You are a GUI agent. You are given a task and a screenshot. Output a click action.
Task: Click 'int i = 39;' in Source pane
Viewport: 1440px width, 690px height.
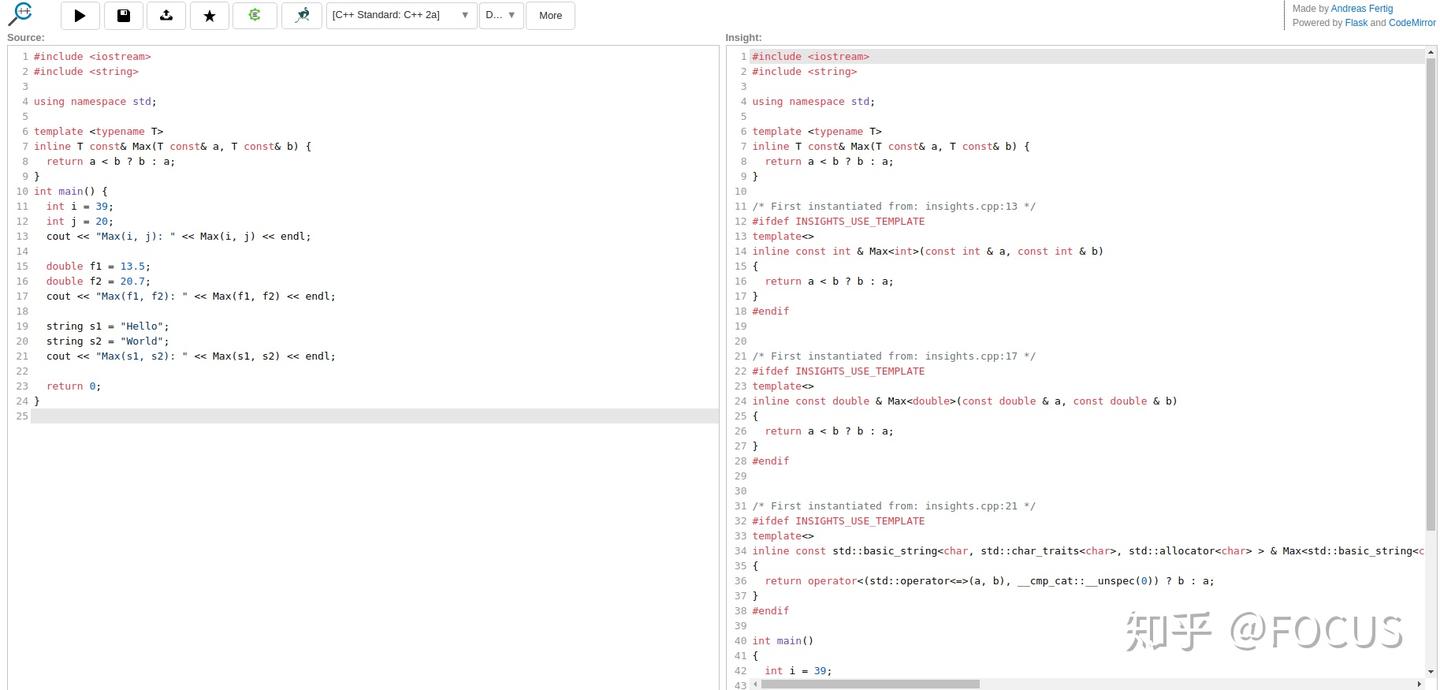80,206
